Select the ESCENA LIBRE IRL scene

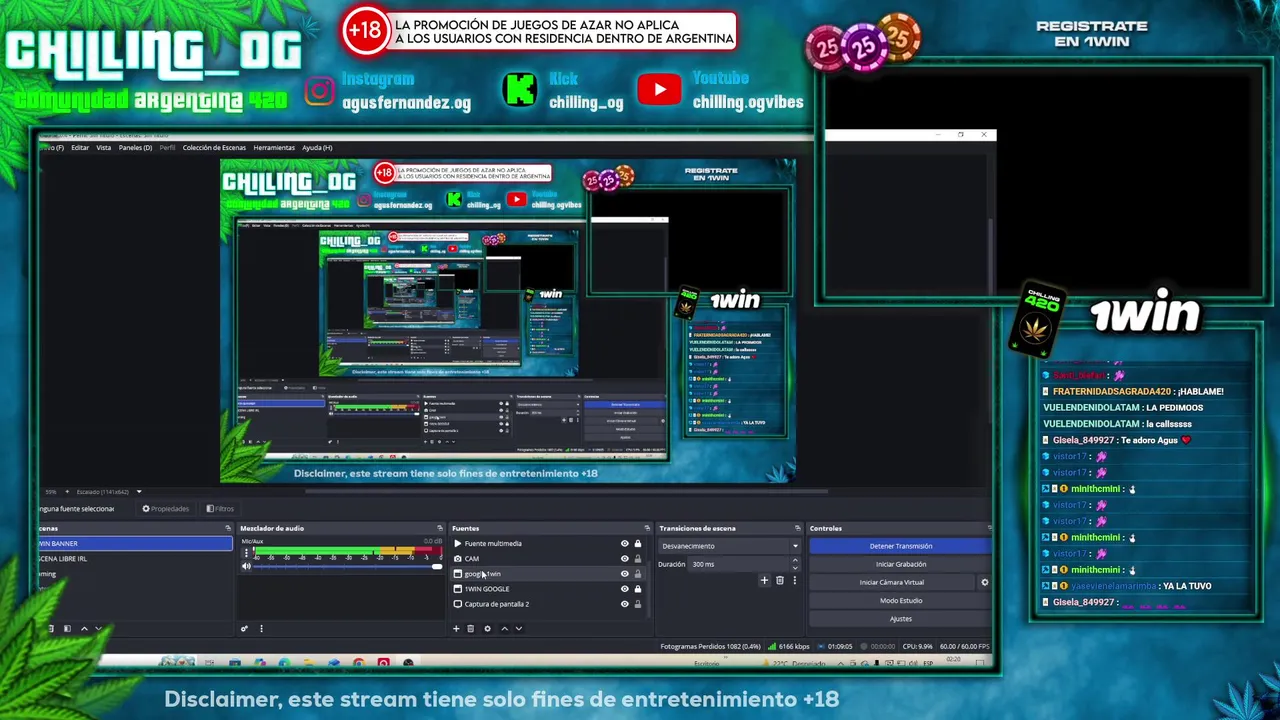[135, 558]
